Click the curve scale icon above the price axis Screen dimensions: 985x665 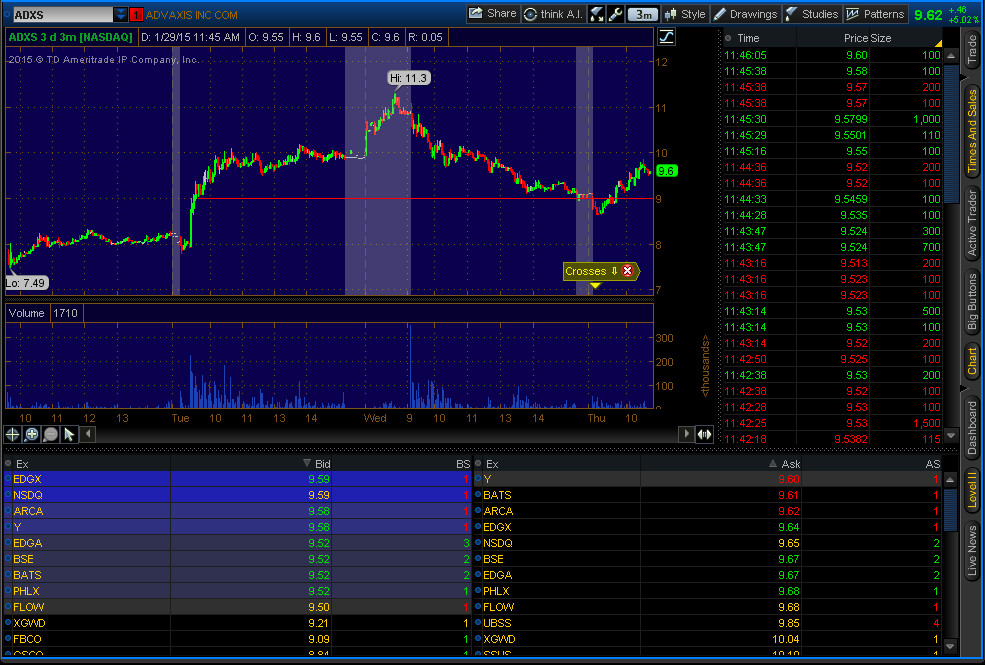(x=666, y=37)
